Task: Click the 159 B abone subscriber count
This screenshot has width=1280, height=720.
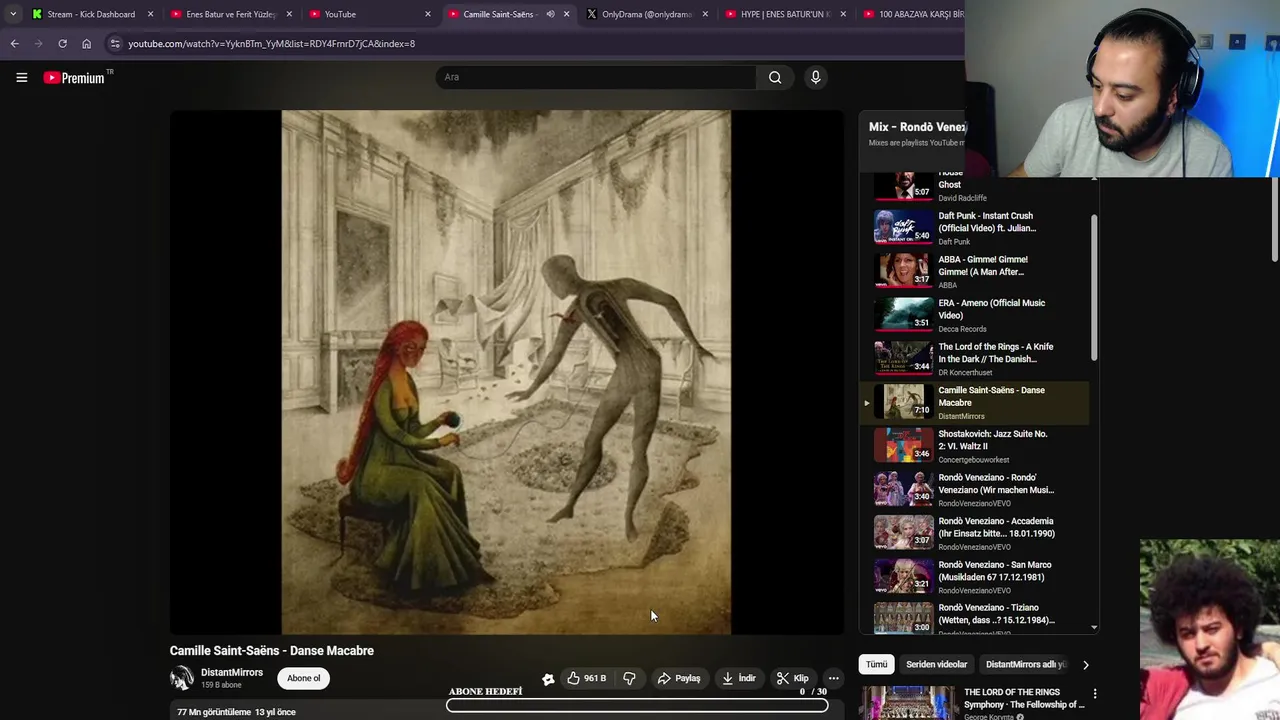Action: [x=221, y=685]
